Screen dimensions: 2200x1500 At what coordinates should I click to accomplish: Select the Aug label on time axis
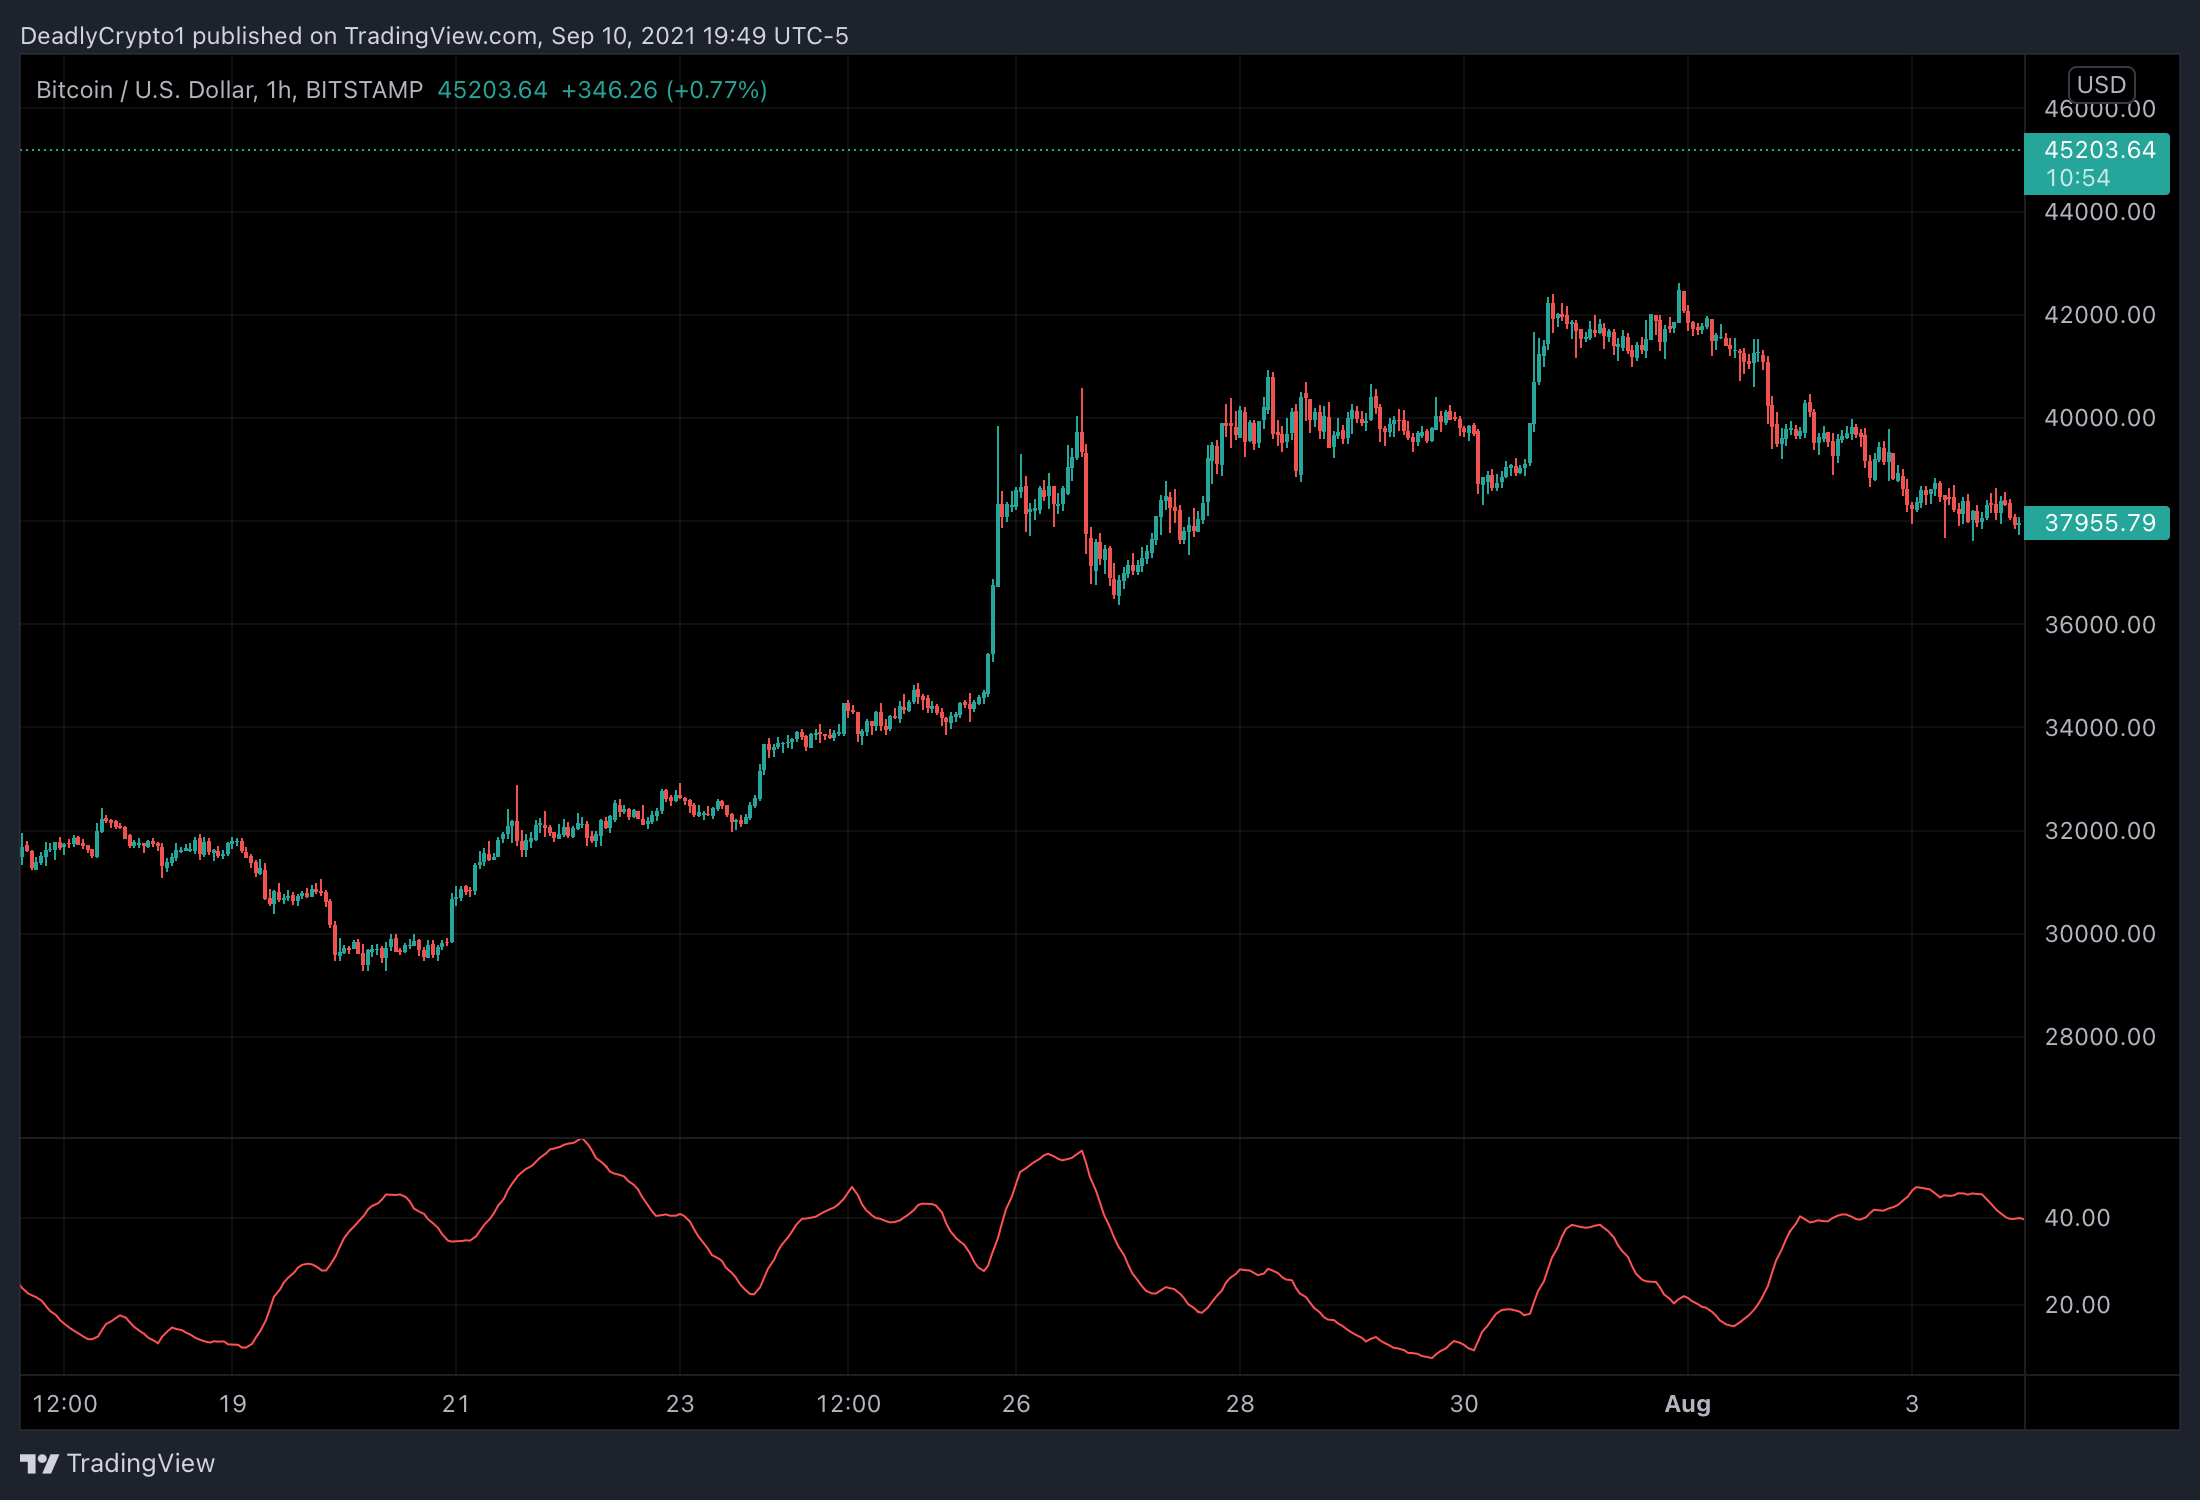point(1687,1404)
